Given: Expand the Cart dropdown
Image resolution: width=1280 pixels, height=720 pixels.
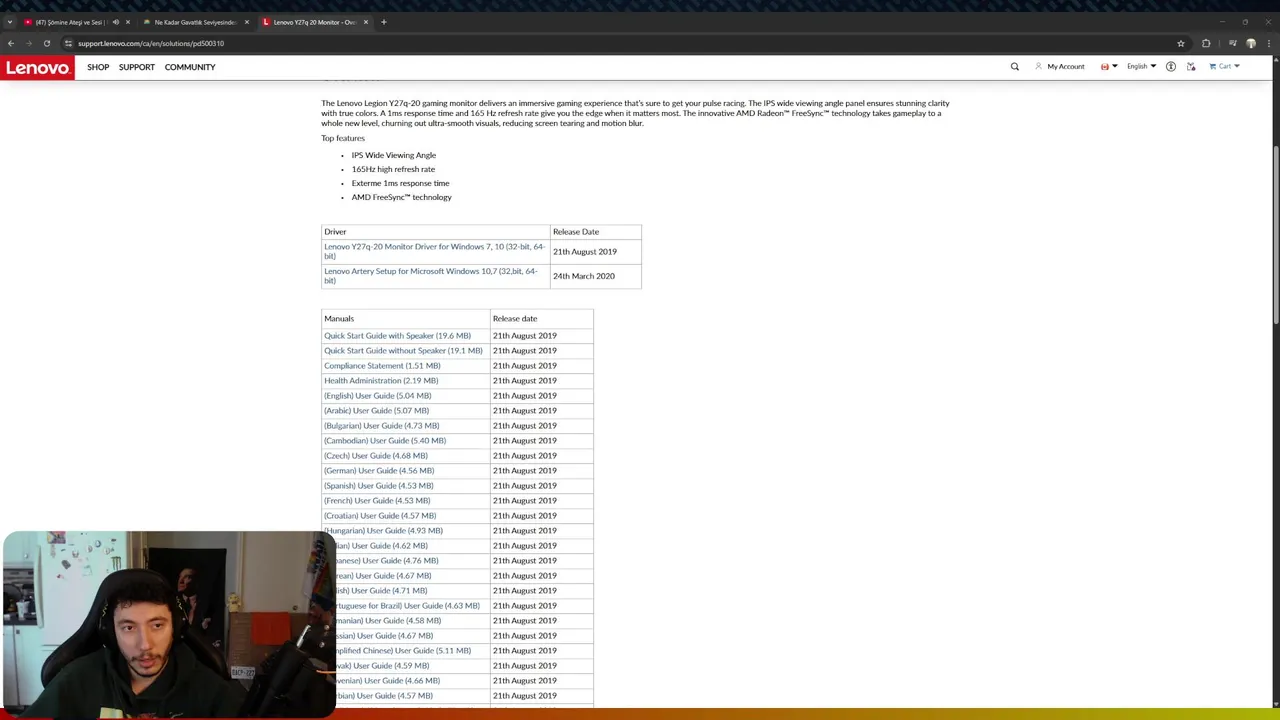Looking at the screenshot, I should tap(1224, 67).
